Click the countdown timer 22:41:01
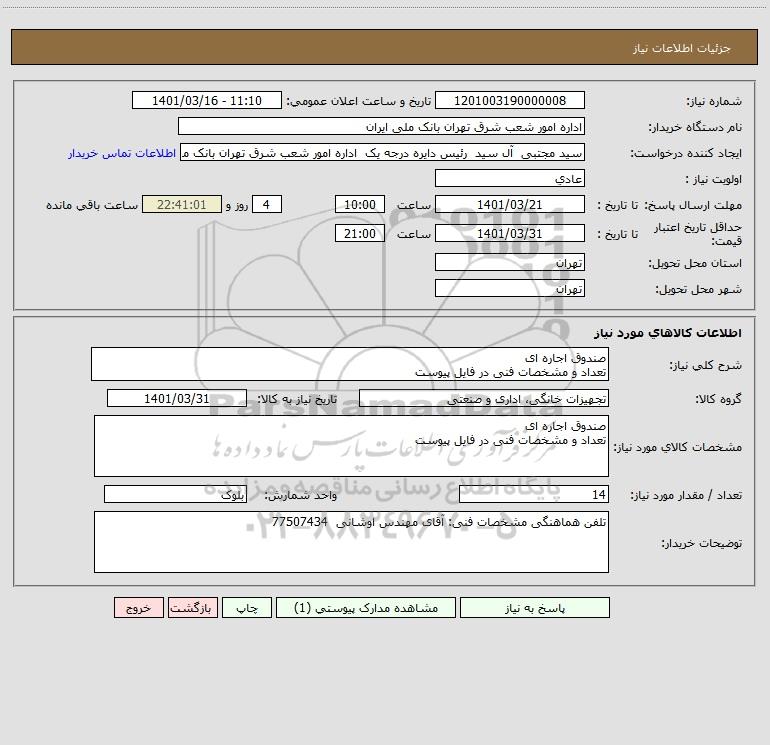This screenshot has height=745, width=770. (182, 204)
